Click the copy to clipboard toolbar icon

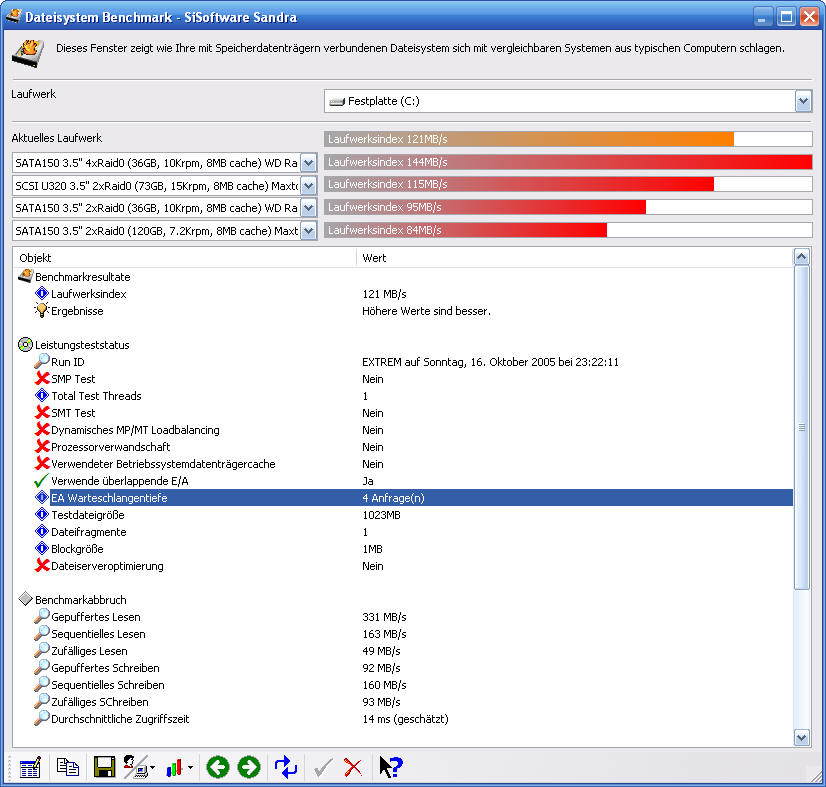[x=67, y=767]
